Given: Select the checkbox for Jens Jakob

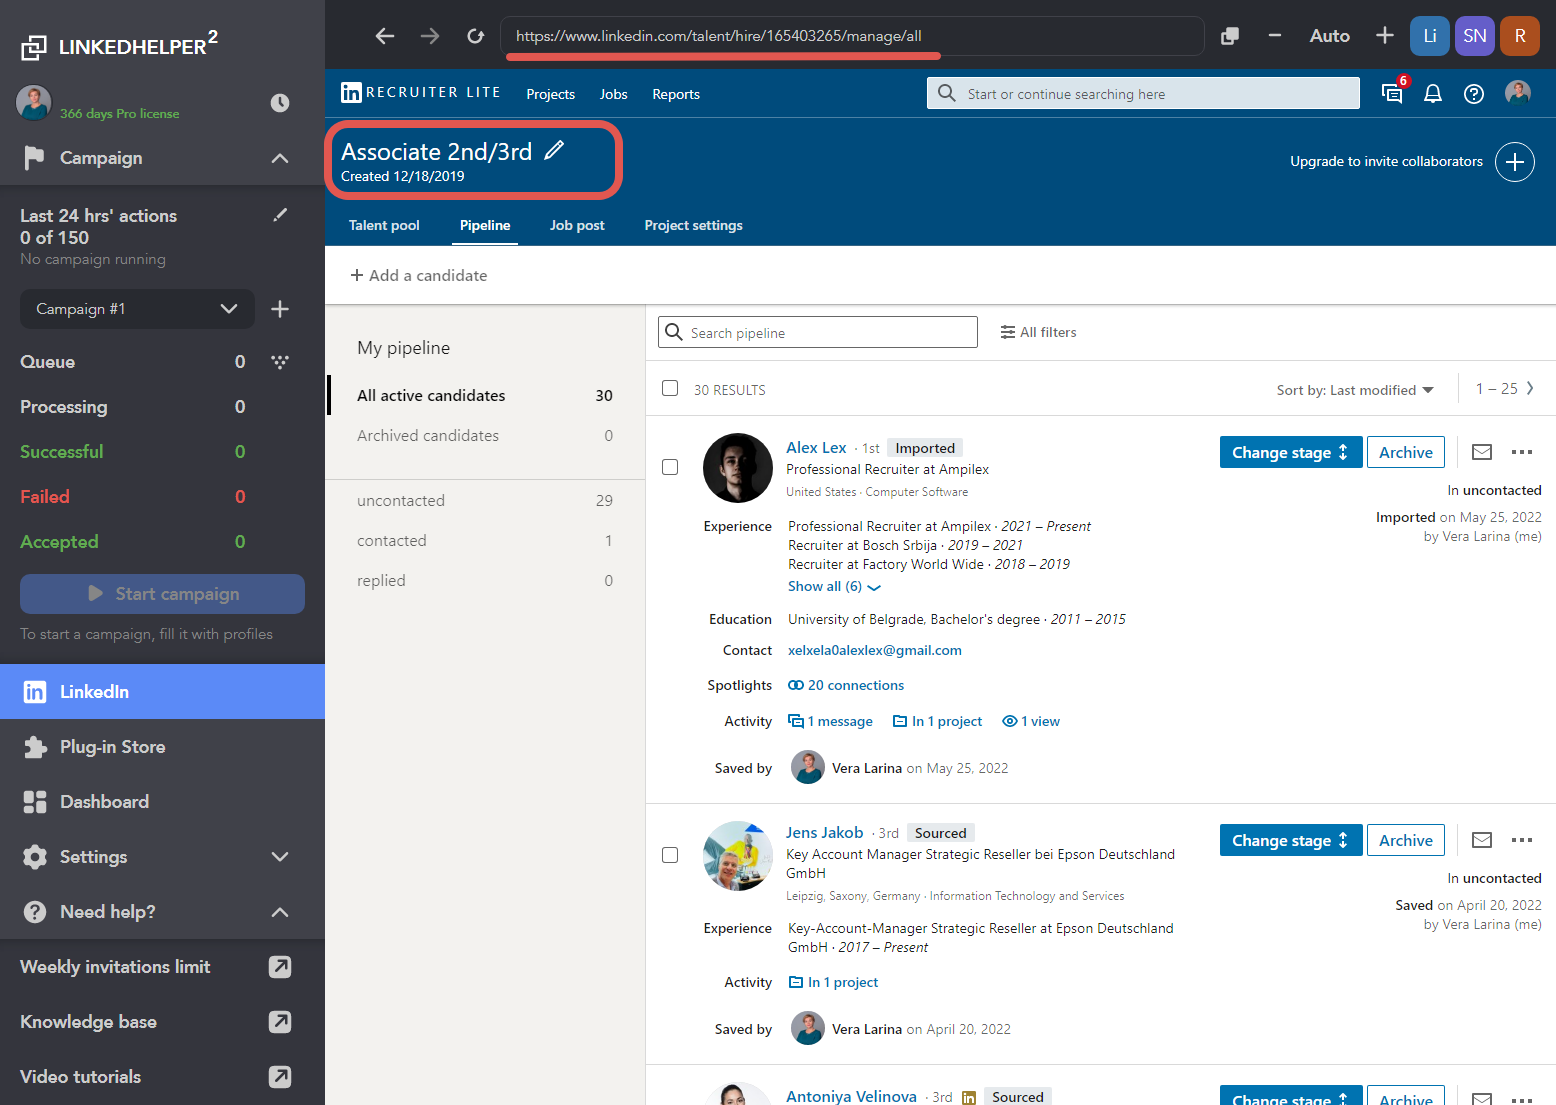Looking at the screenshot, I should pos(670,855).
